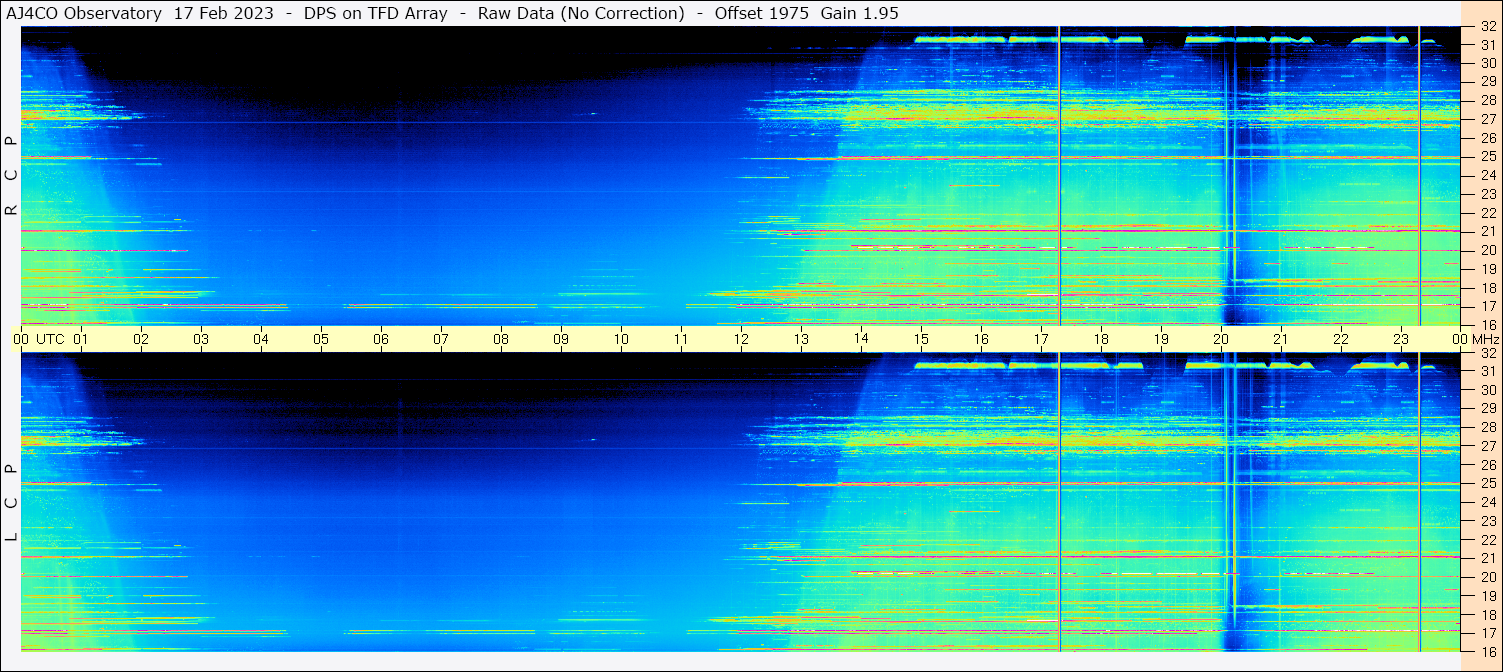Click the RCP label beside the upper spectrogram
Screen dimensions: 1503x672
[x=11, y=176]
